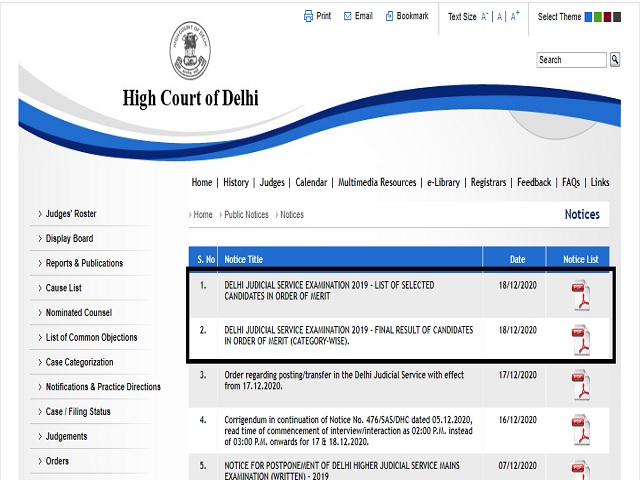640x480 pixels.
Task: Click the Email text link
Action: coord(364,16)
